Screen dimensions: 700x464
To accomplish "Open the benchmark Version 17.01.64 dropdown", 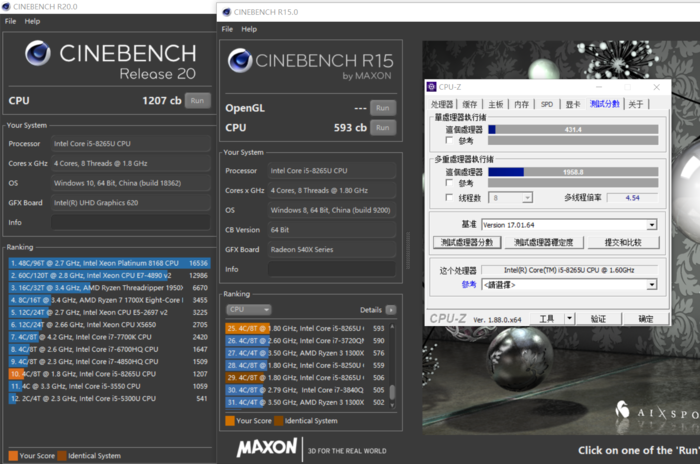I will 652,225.
